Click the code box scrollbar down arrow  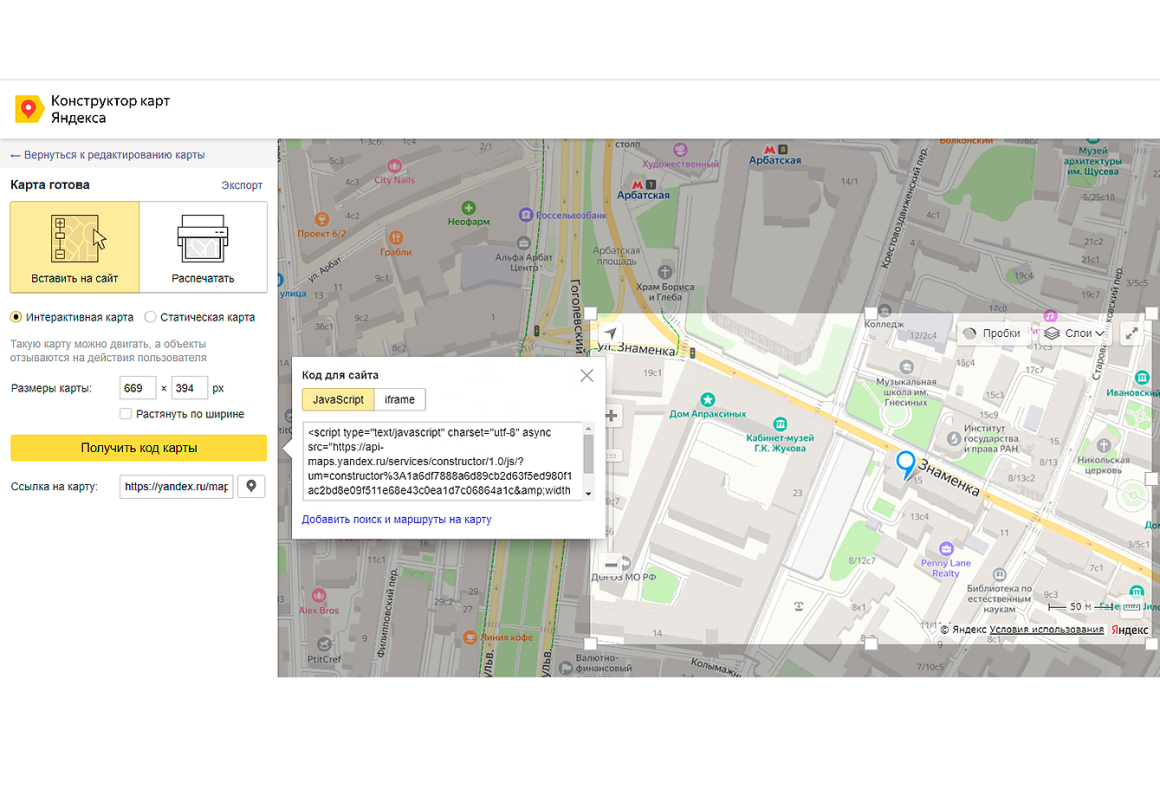588,493
